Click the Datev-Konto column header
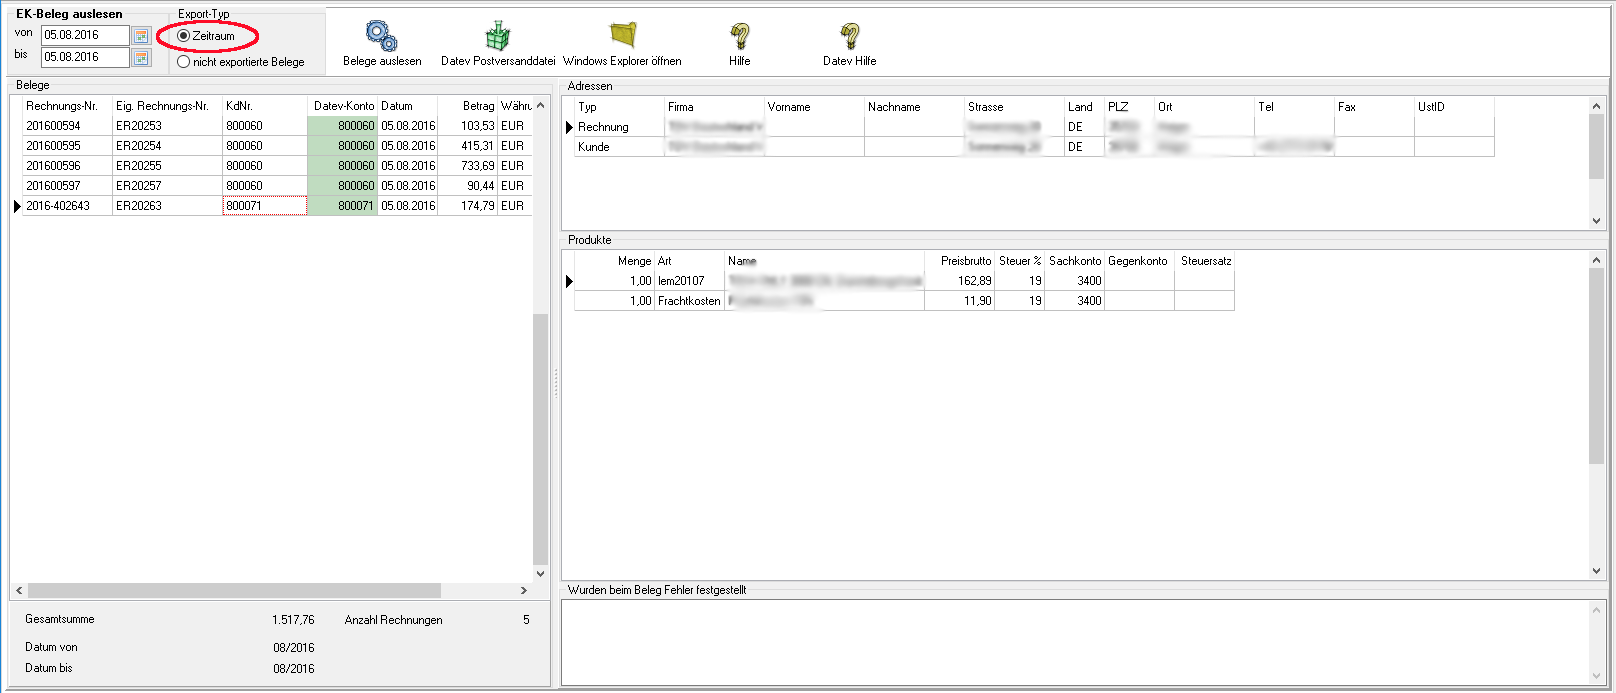This screenshot has width=1616, height=693. (x=343, y=106)
